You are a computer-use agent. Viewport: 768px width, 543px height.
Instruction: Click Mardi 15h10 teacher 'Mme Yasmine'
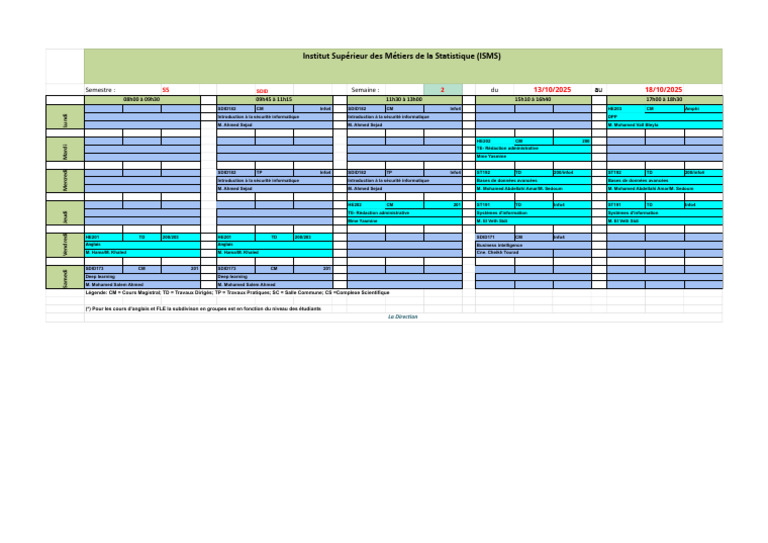(533, 157)
